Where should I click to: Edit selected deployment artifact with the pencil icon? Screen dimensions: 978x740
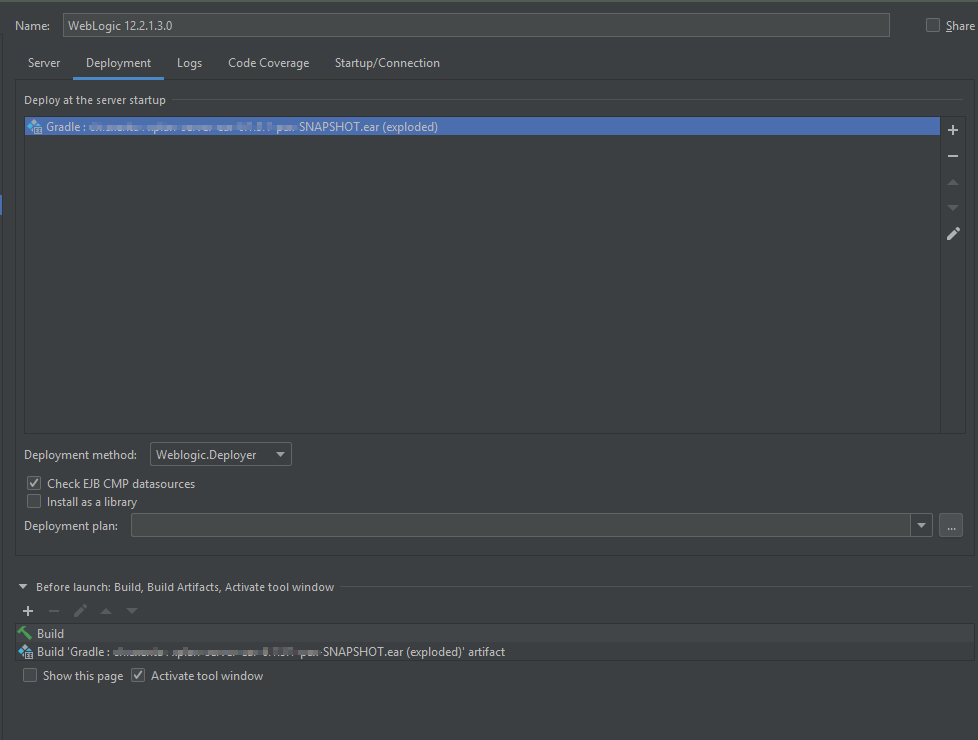953,234
